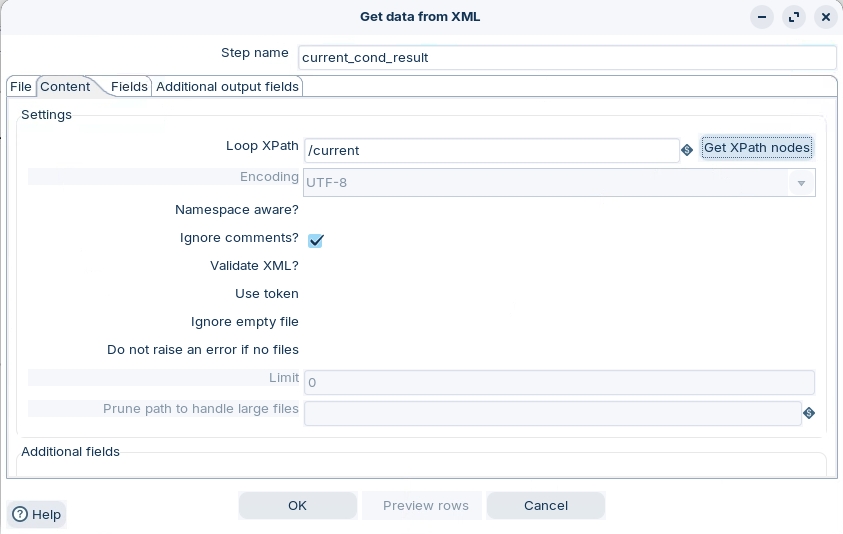
Task: Click the variable icon beside Loop XPath field
Action: 687,150
